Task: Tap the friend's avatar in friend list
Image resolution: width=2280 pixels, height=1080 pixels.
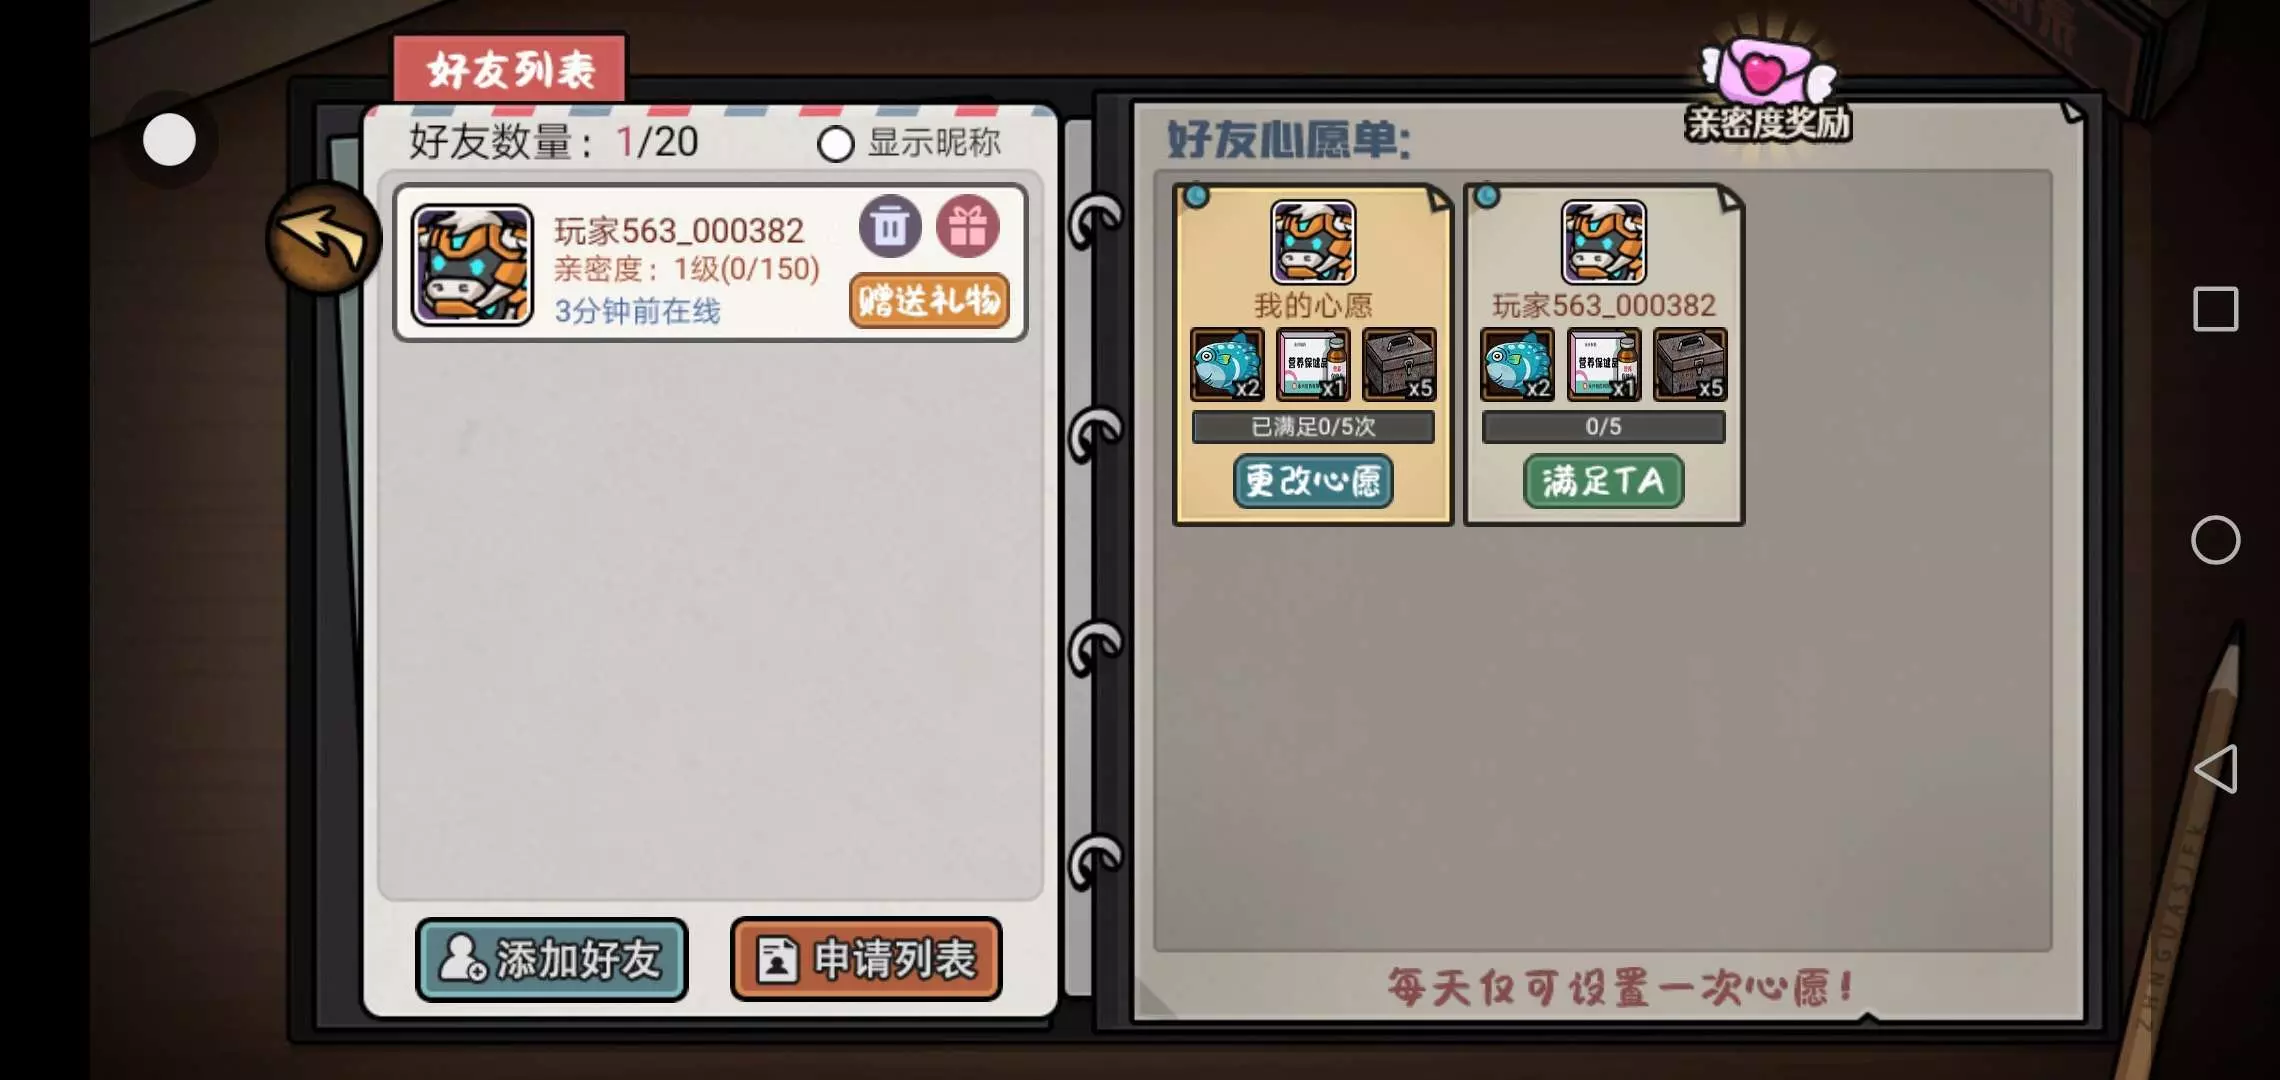Action: tap(472, 265)
